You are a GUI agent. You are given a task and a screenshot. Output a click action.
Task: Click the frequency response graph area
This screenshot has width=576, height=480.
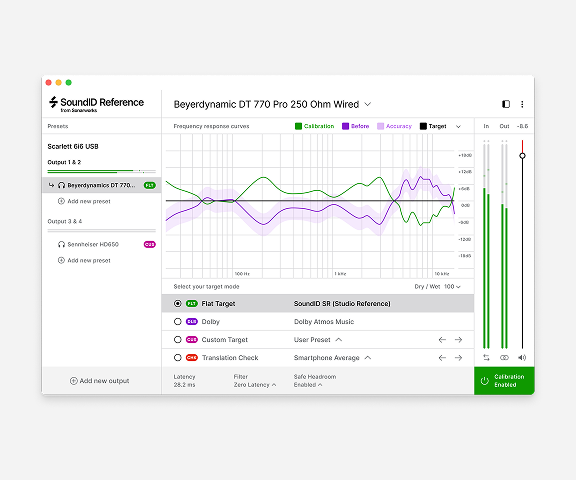click(x=310, y=206)
